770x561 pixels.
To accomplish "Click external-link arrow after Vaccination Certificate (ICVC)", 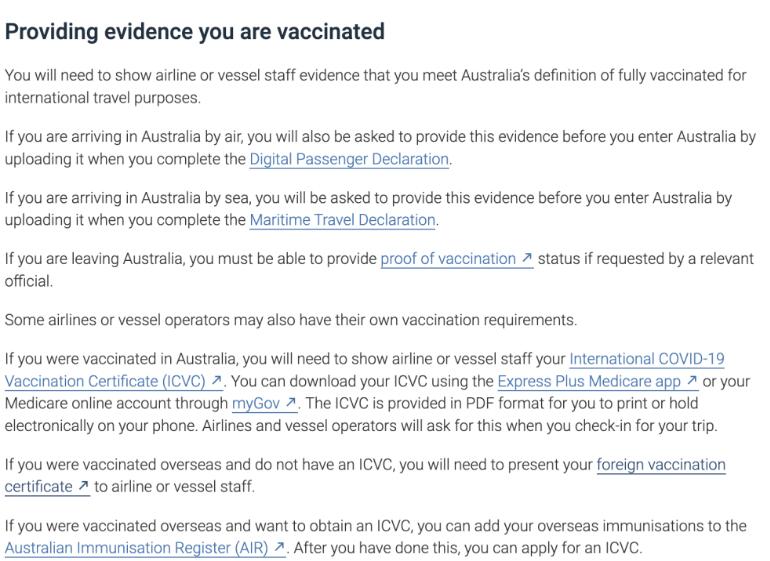I will pos(215,381).
